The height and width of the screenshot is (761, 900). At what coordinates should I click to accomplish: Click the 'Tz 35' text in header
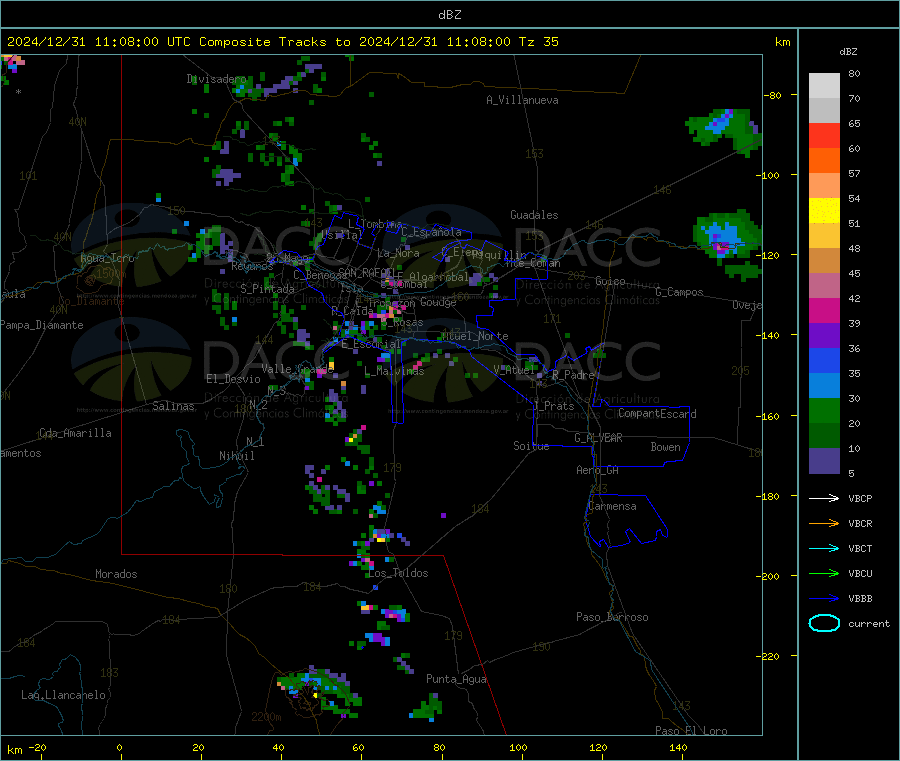click(x=538, y=42)
